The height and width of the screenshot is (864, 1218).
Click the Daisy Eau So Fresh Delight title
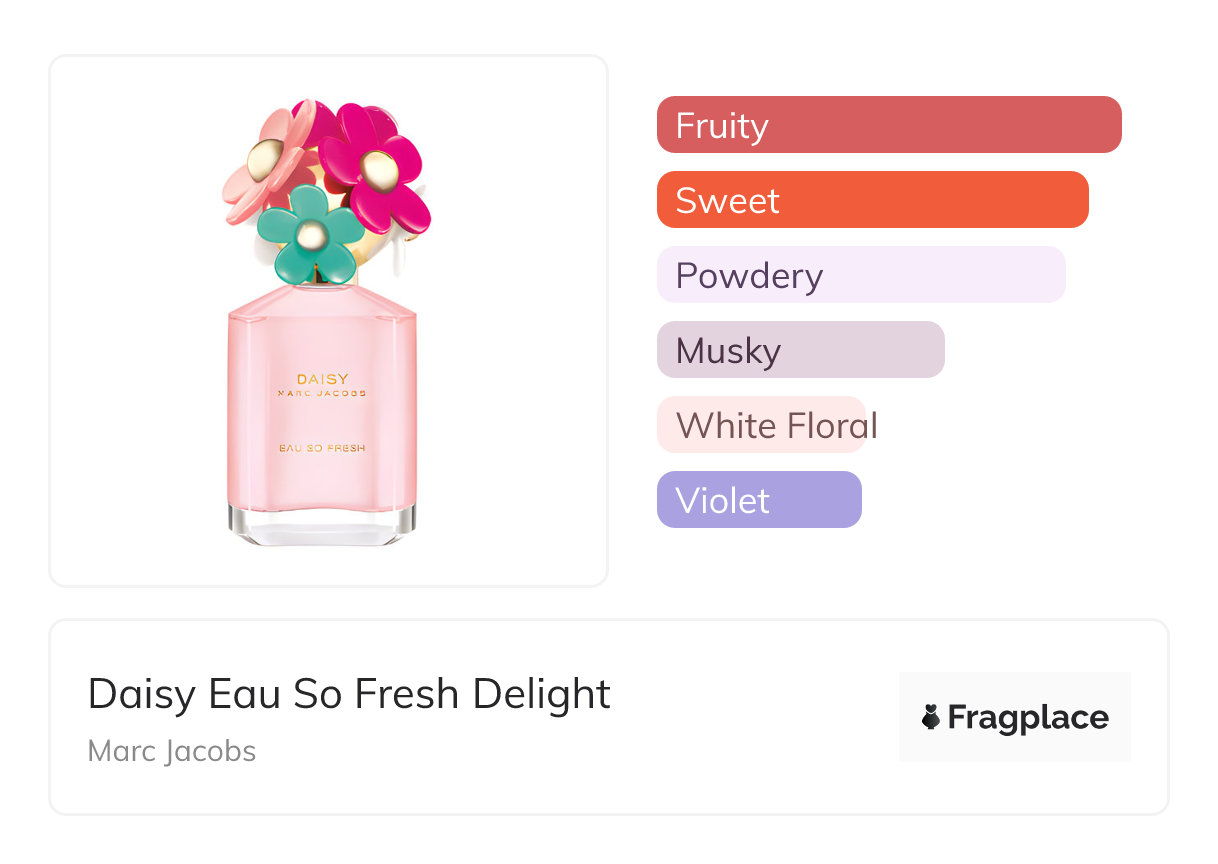[349, 694]
